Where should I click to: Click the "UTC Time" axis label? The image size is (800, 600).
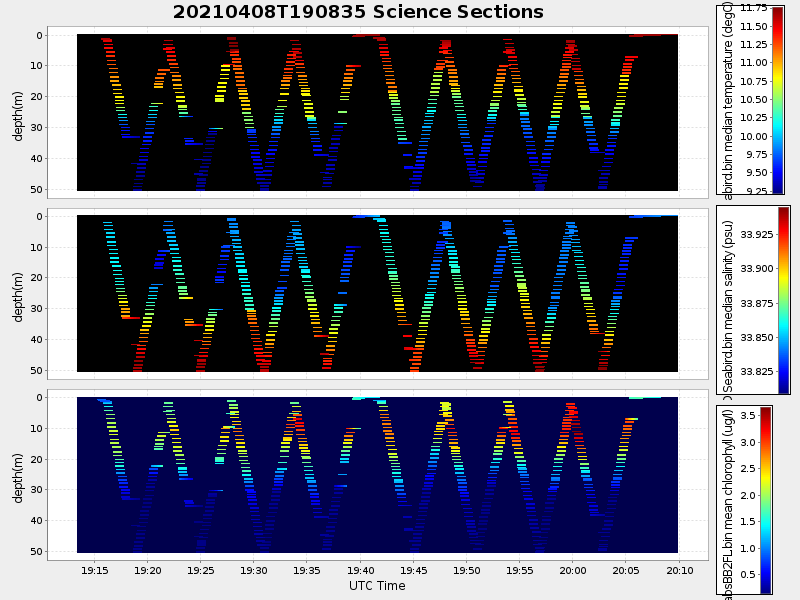(x=377, y=586)
